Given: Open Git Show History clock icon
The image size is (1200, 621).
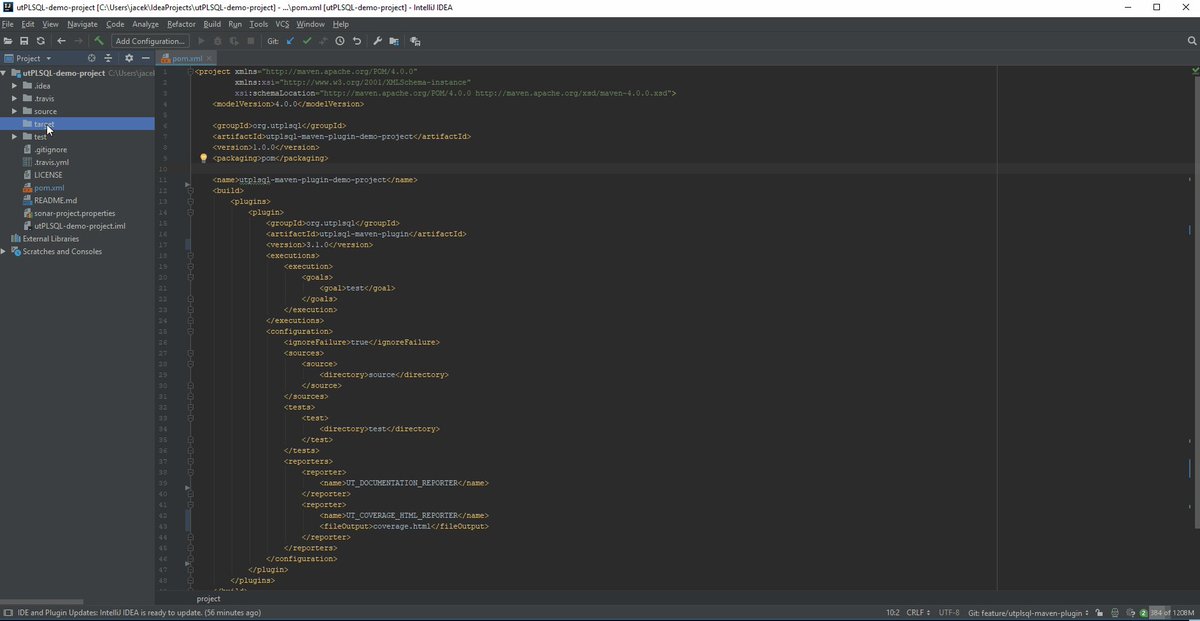Looking at the screenshot, I should tap(340, 41).
